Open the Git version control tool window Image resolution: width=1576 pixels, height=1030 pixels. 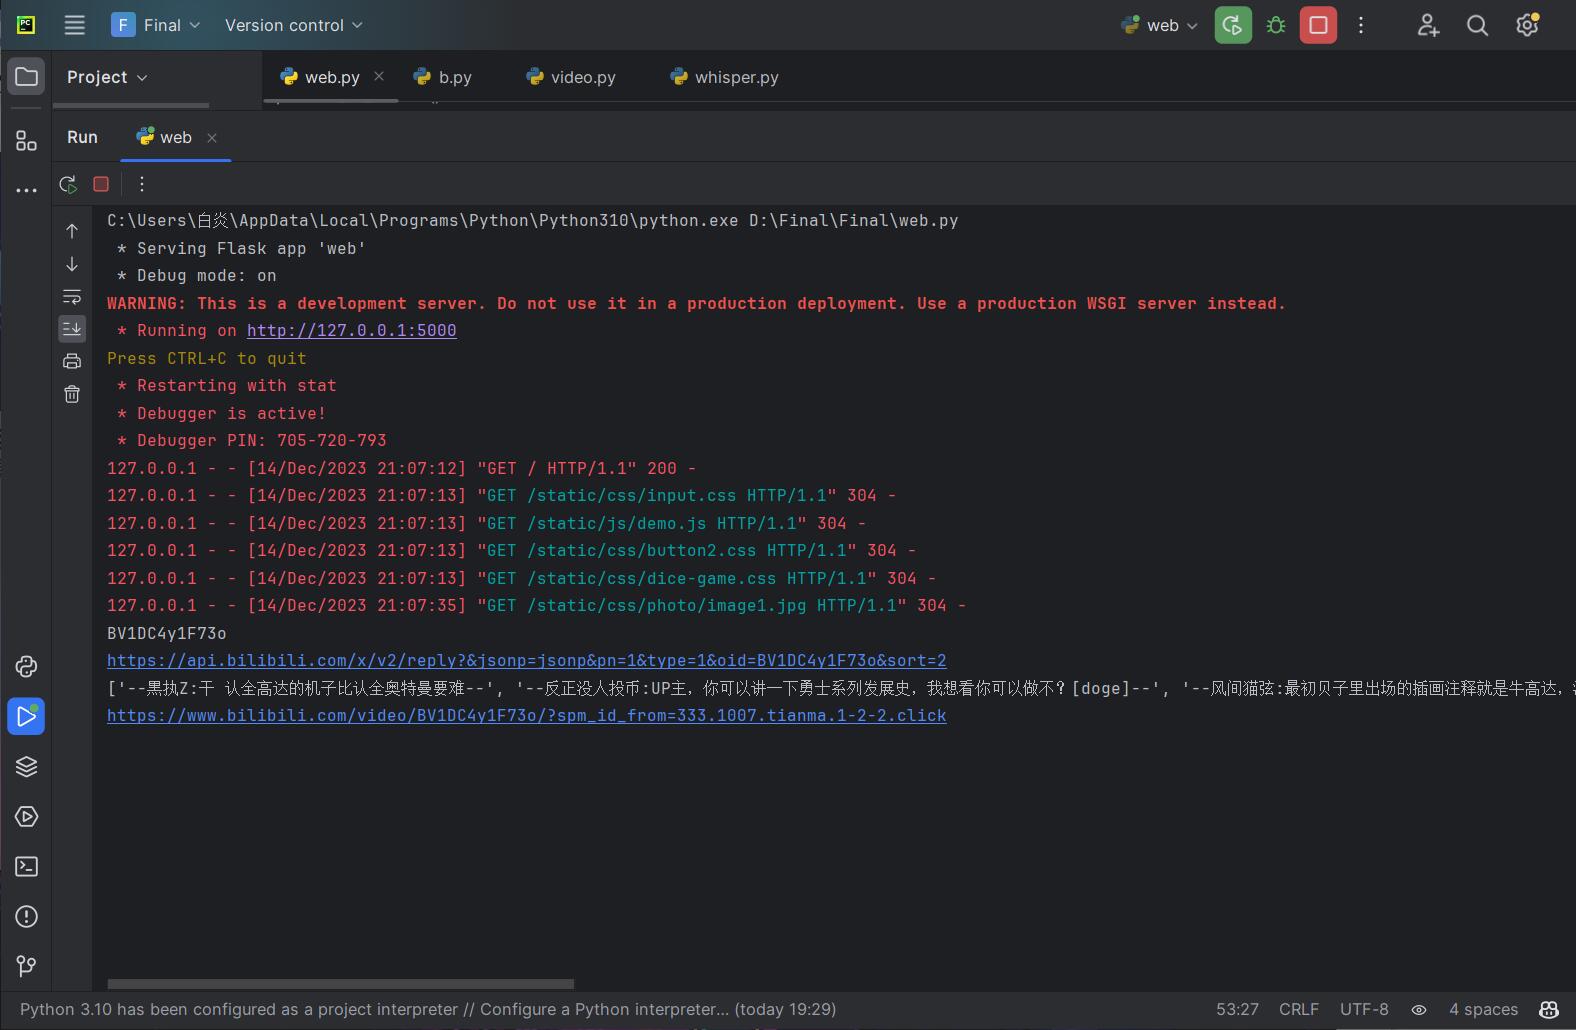point(26,966)
